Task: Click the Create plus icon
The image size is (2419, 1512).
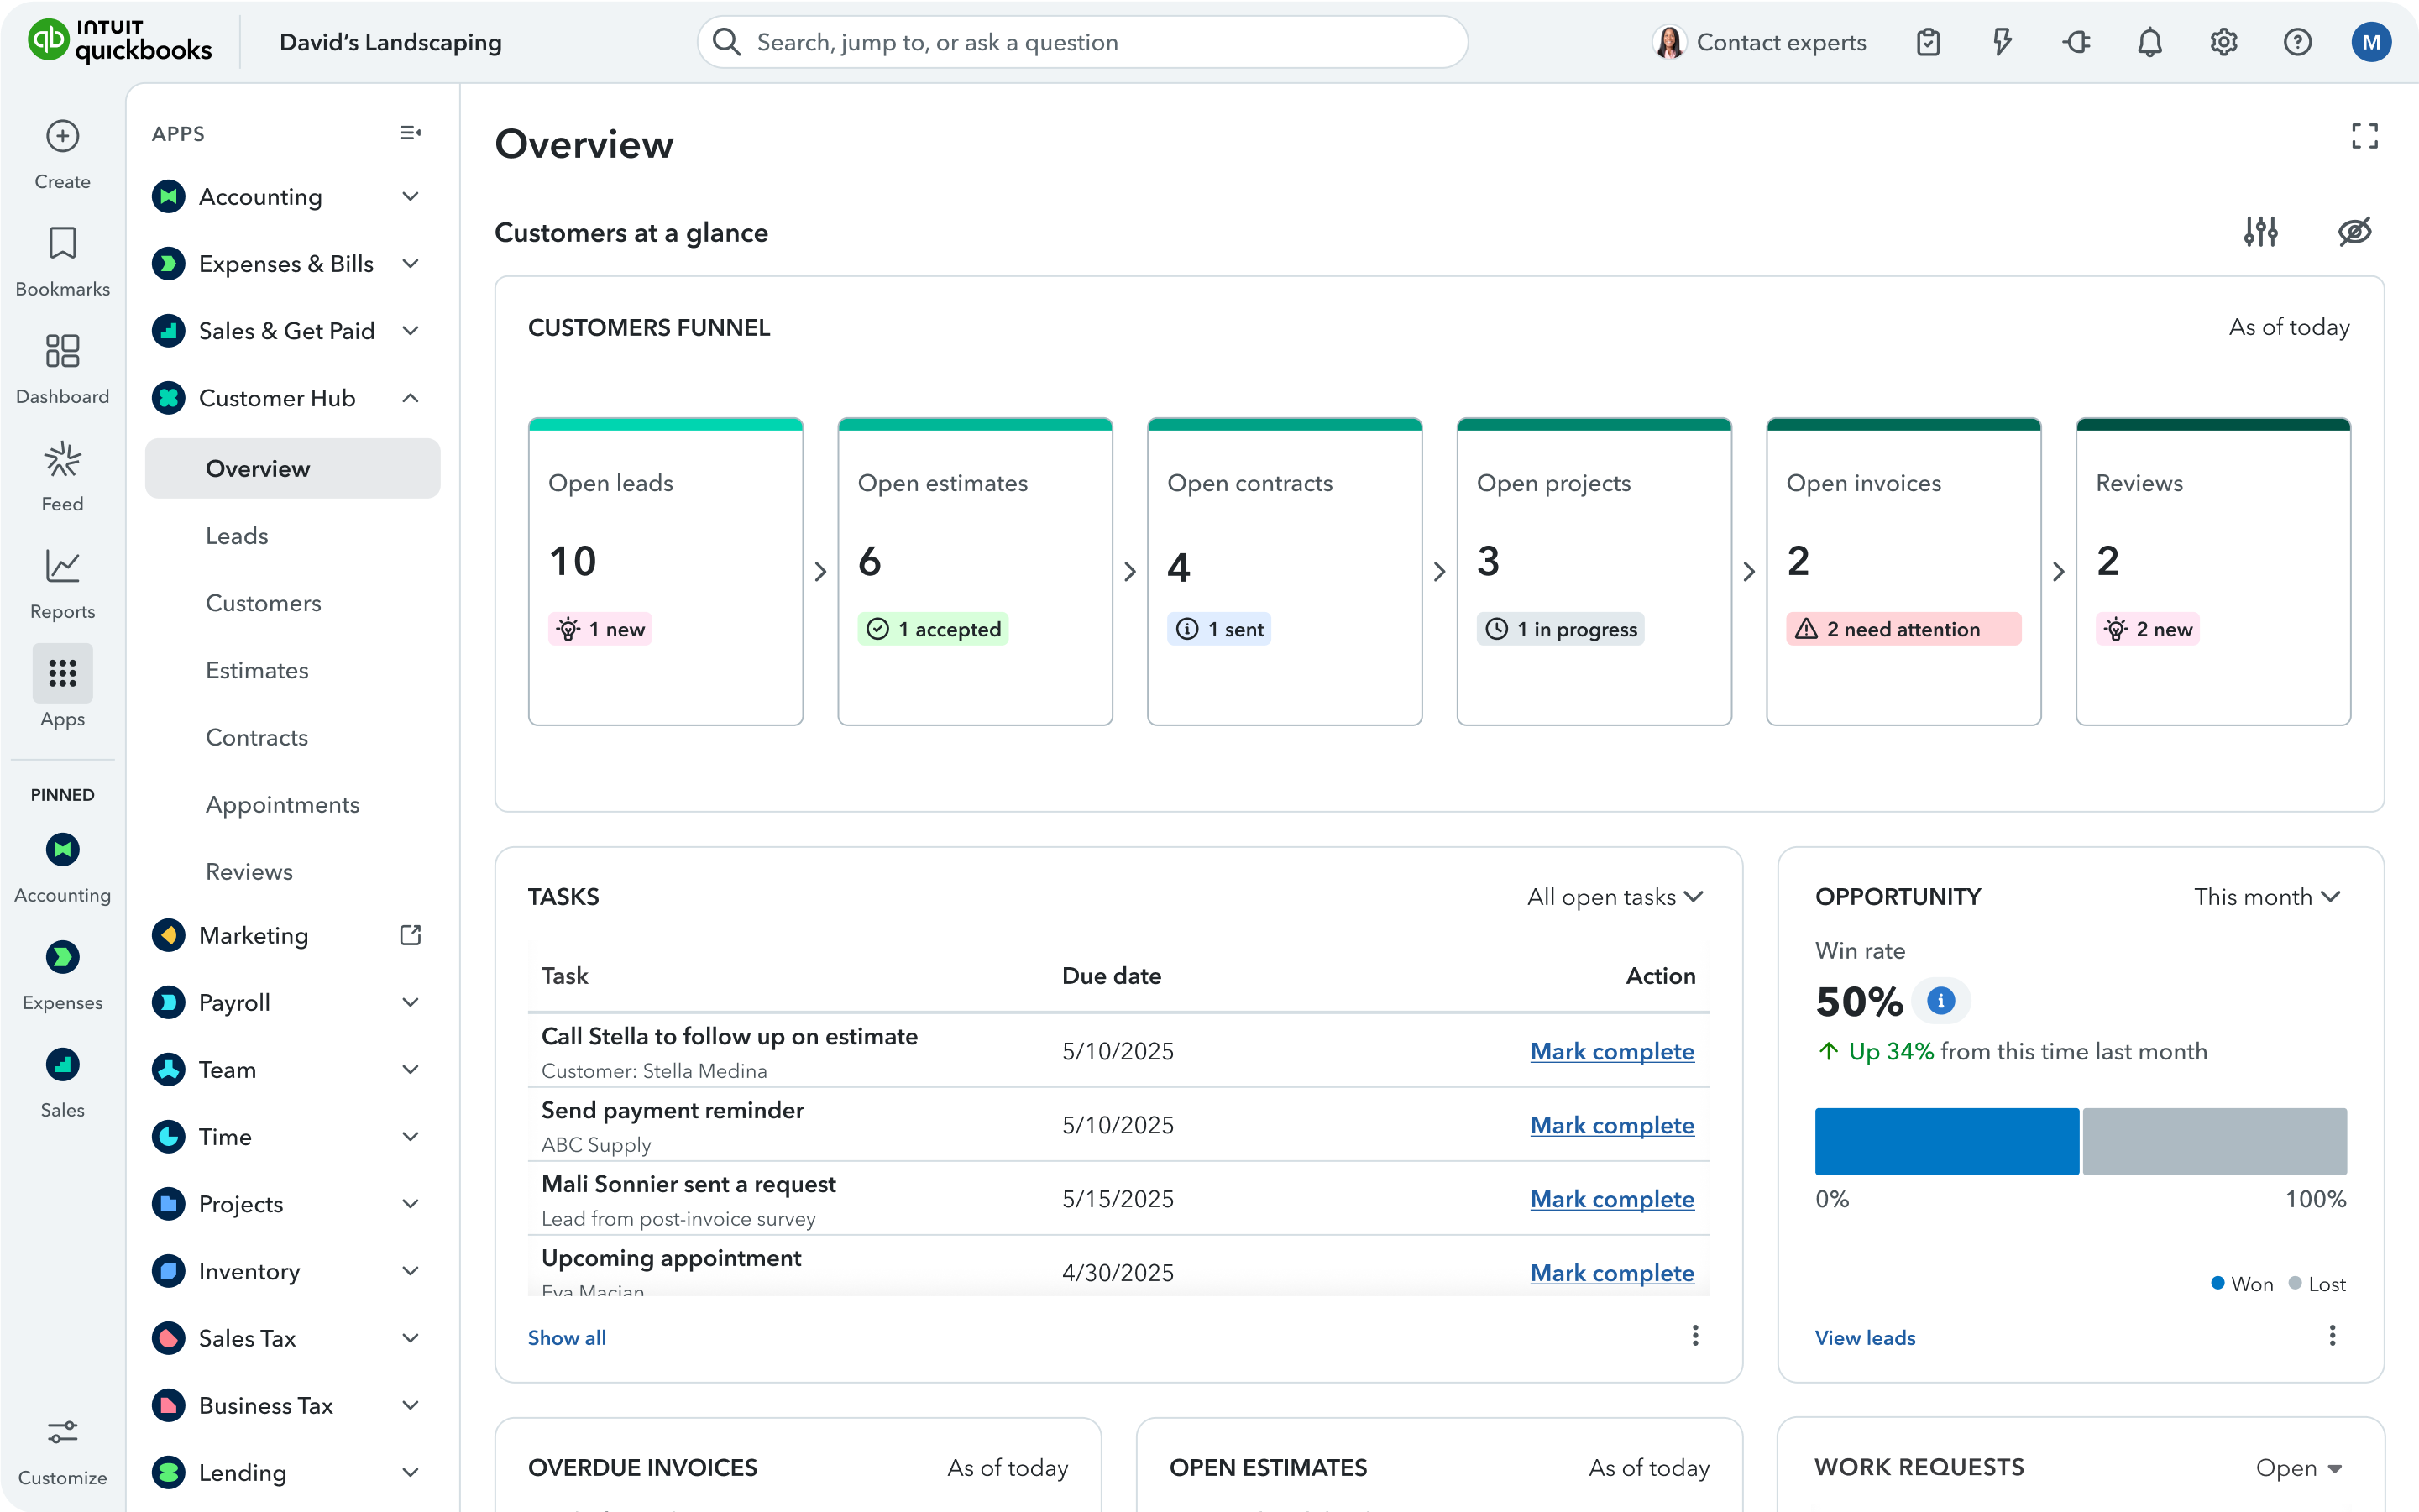Action: [x=62, y=136]
